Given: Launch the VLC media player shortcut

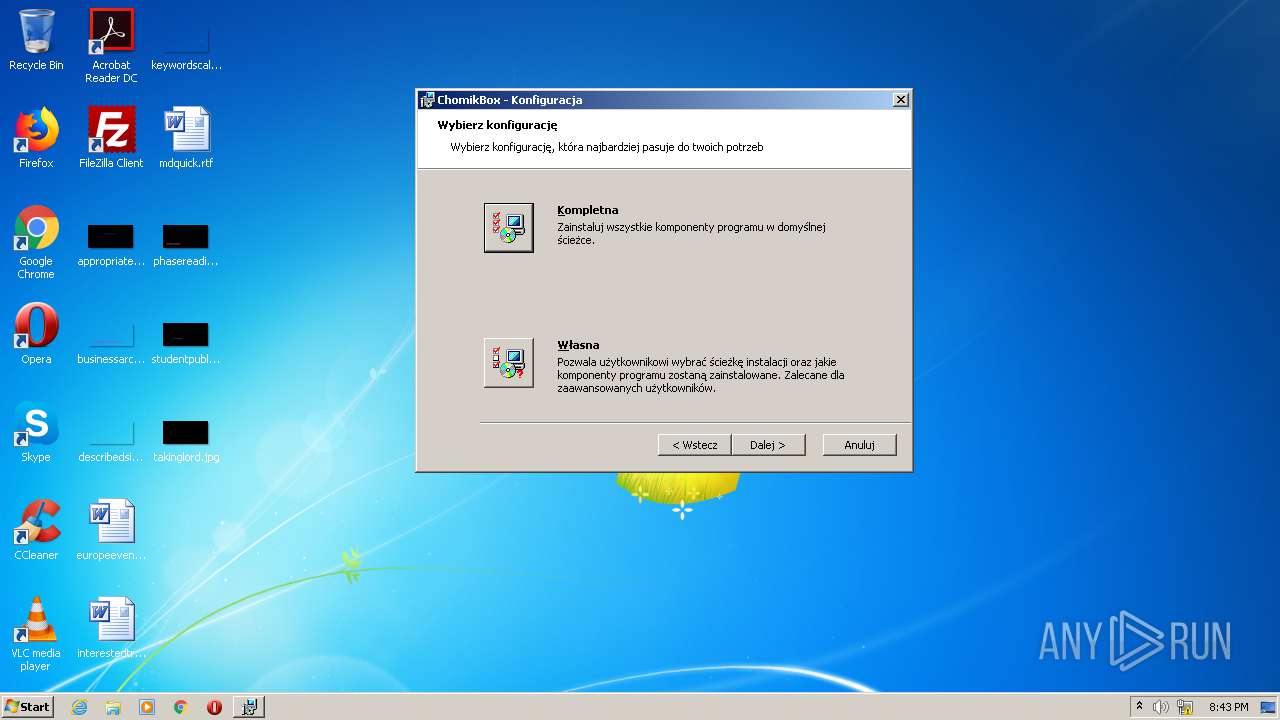Looking at the screenshot, I should click(36, 634).
